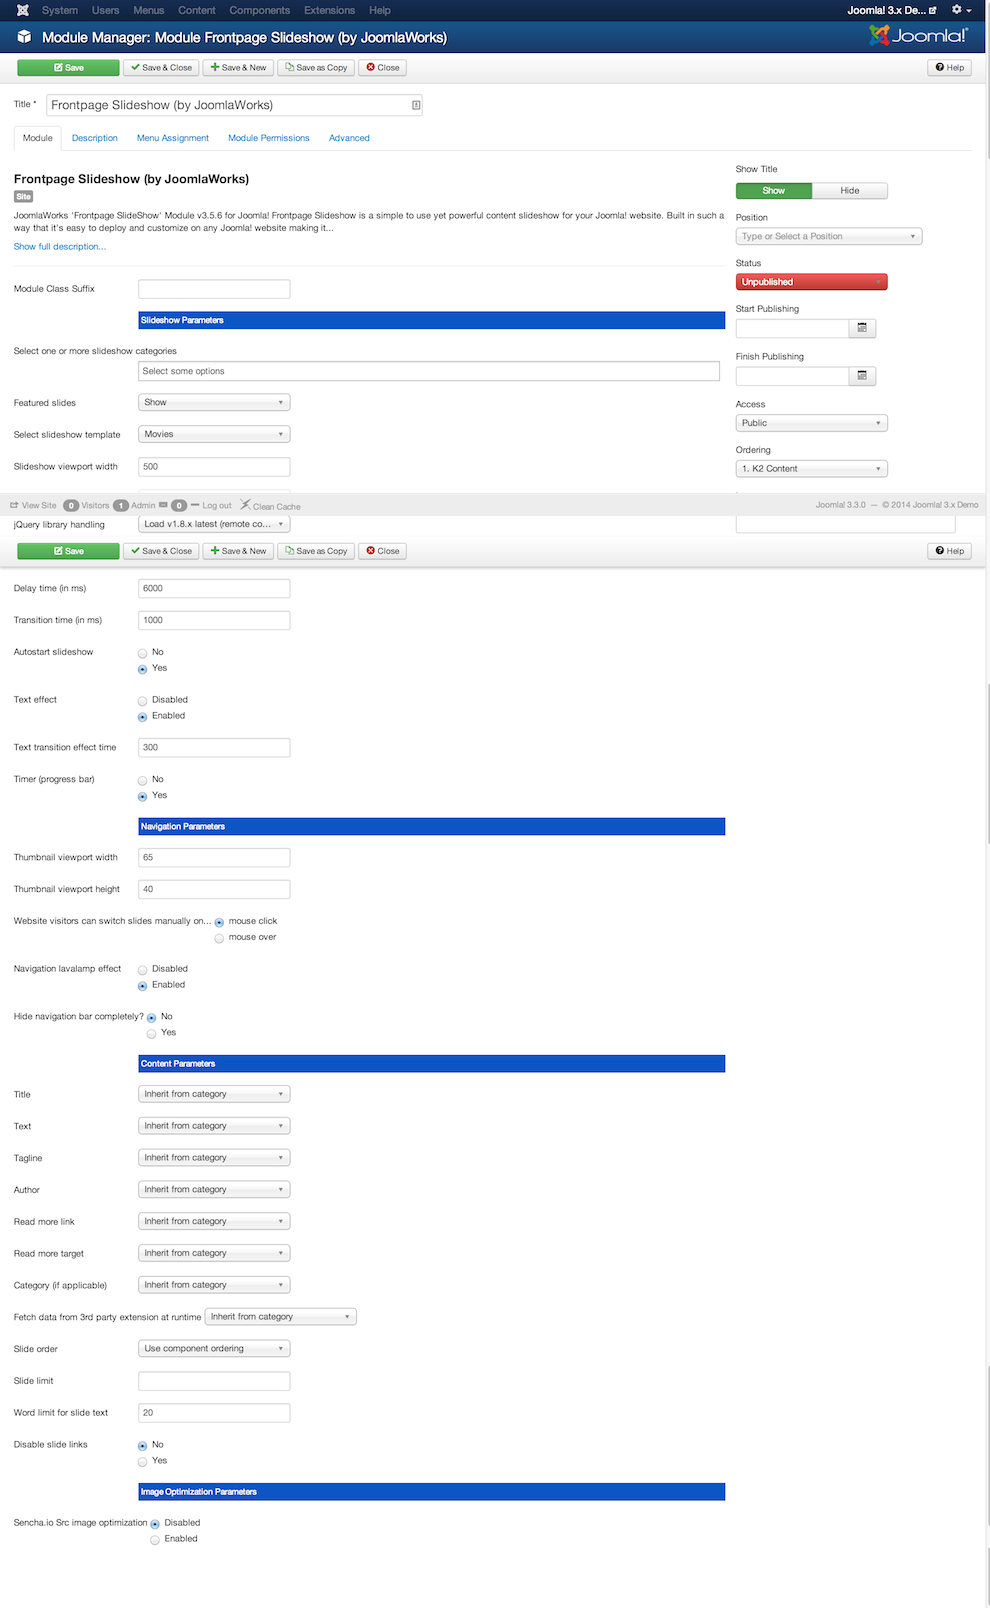Open the Status dropdown showing Unpublished
The image size is (990, 1608).
tap(812, 282)
